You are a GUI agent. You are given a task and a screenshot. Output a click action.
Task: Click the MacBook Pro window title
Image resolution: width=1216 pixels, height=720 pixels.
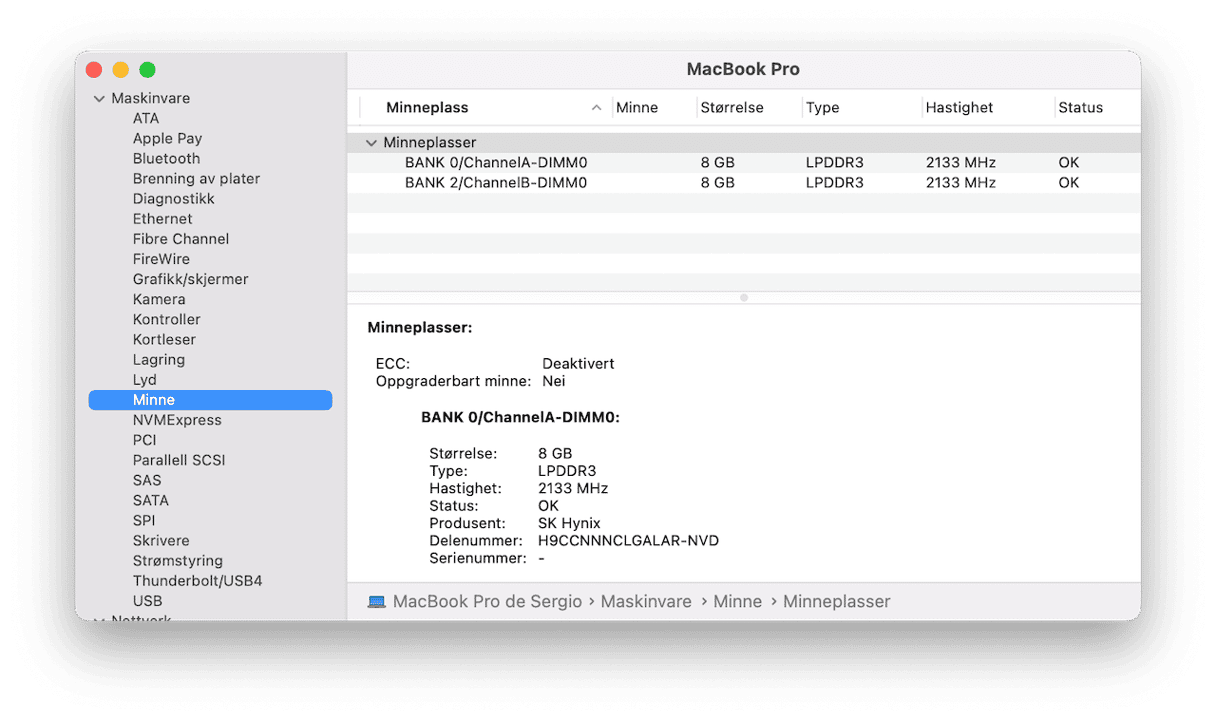coord(743,70)
